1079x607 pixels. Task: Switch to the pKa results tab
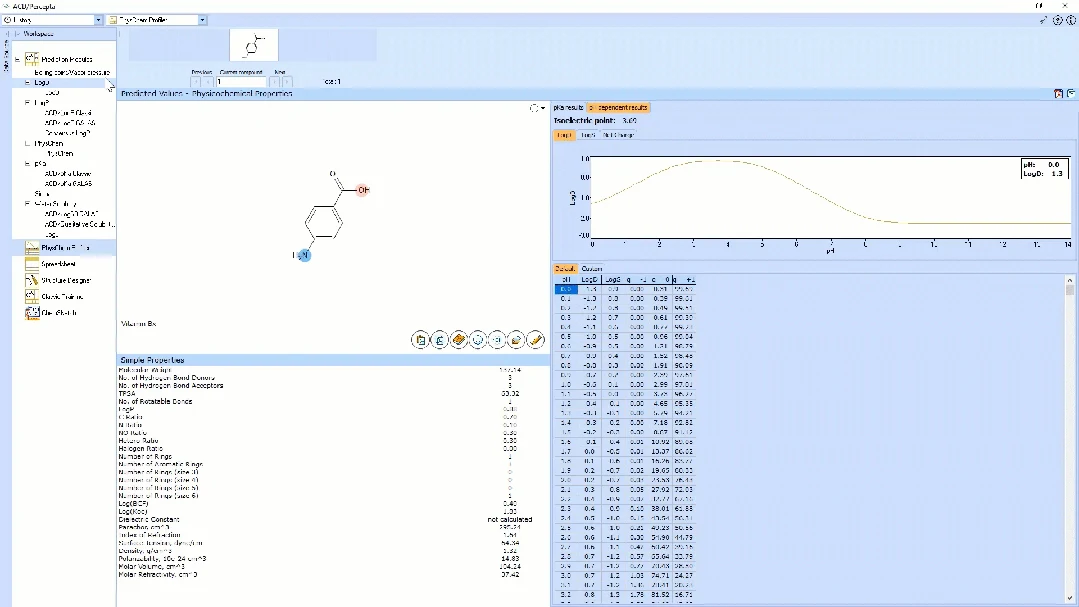568,107
